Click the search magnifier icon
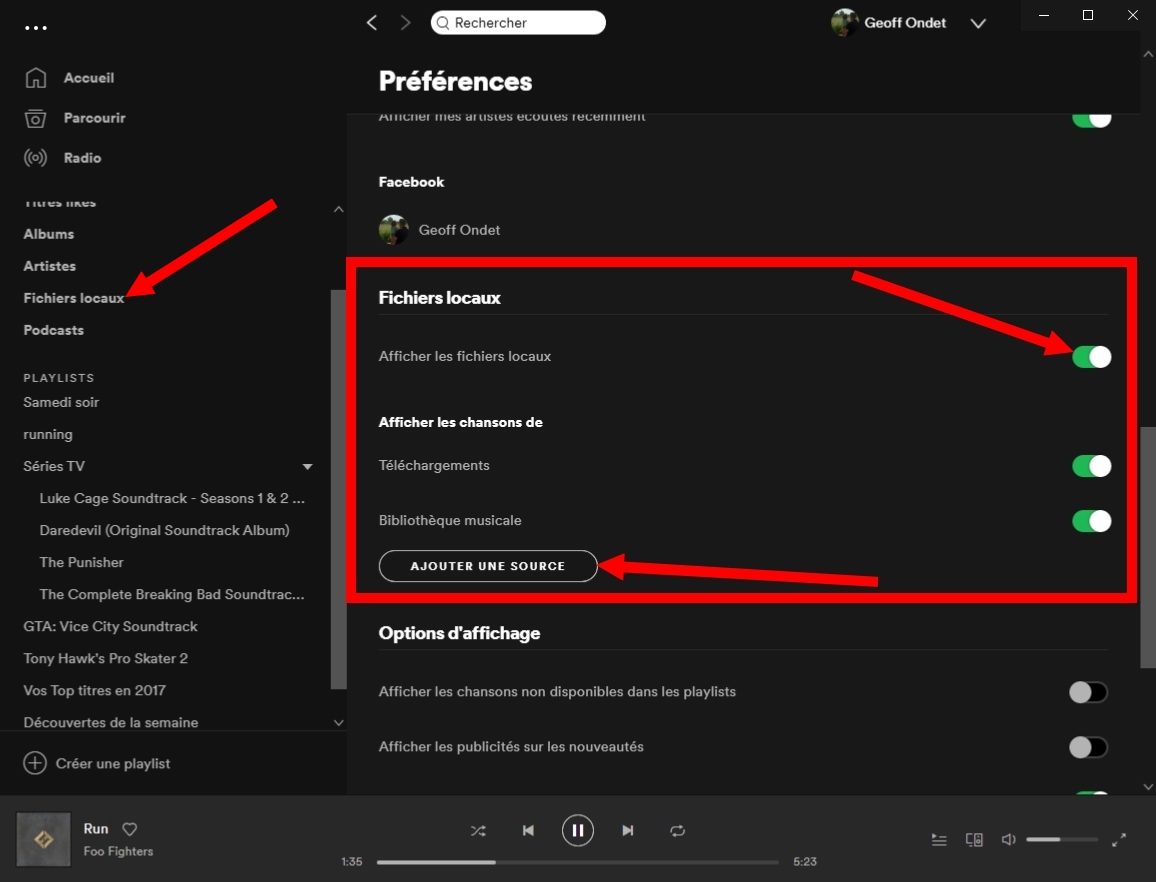Viewport: 1156px width, 882px height. tap(443, 23)
